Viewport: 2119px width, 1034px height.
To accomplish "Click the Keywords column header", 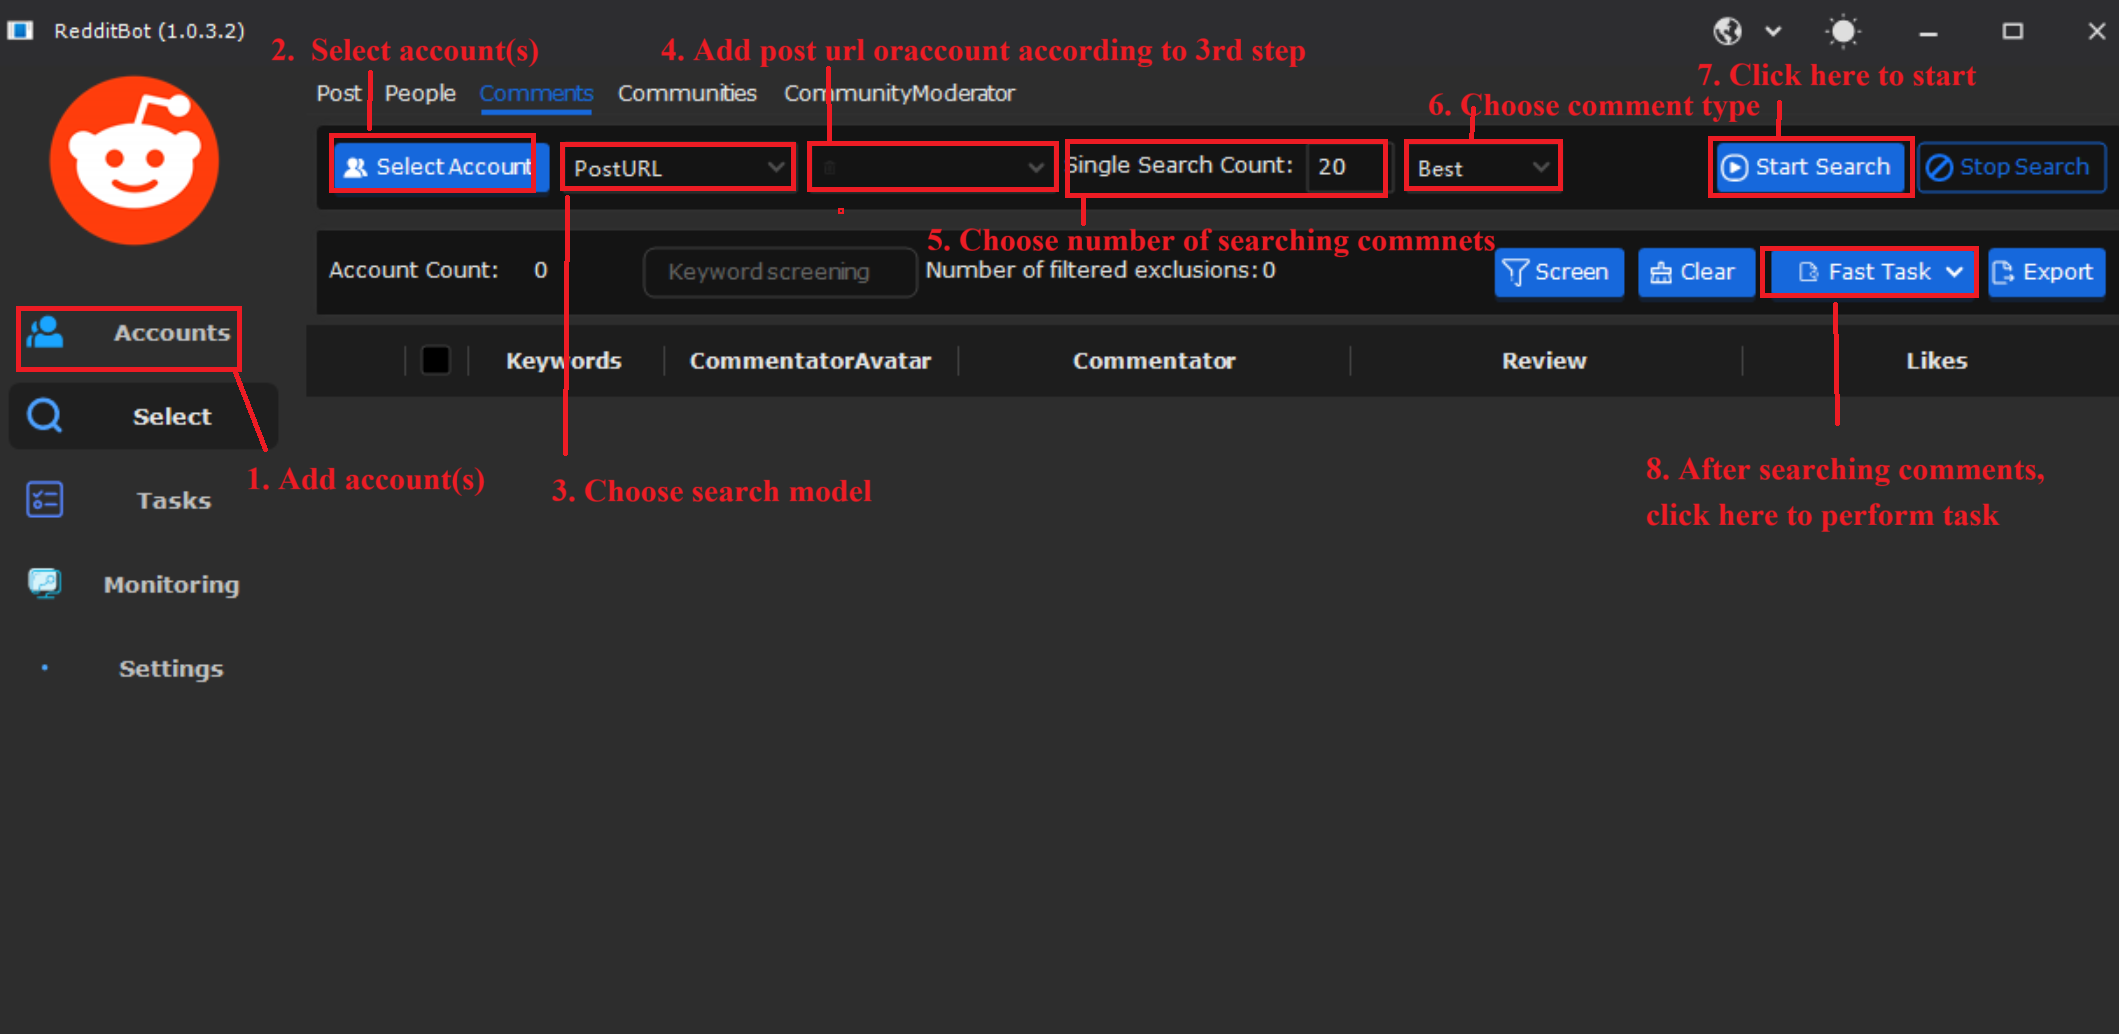I will point(564,361).
